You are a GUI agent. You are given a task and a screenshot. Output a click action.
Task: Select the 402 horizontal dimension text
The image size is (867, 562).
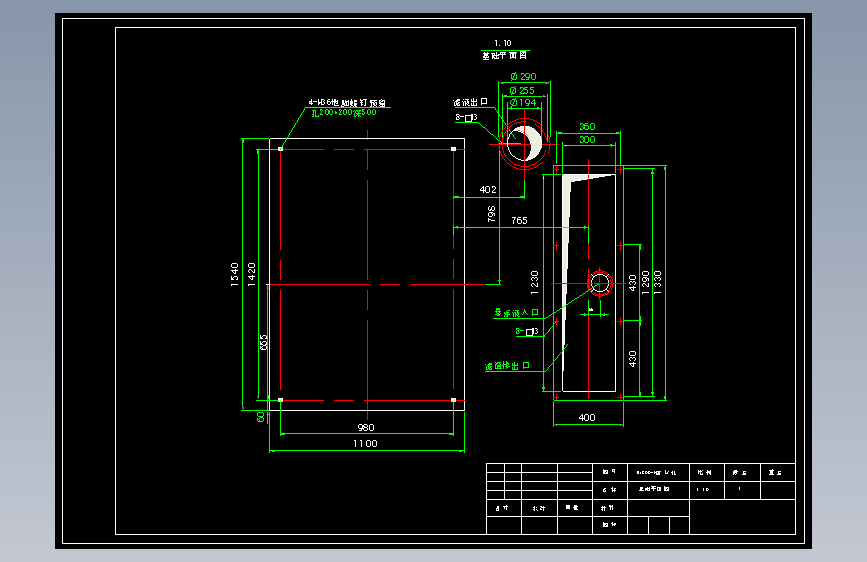coord(488,189)
